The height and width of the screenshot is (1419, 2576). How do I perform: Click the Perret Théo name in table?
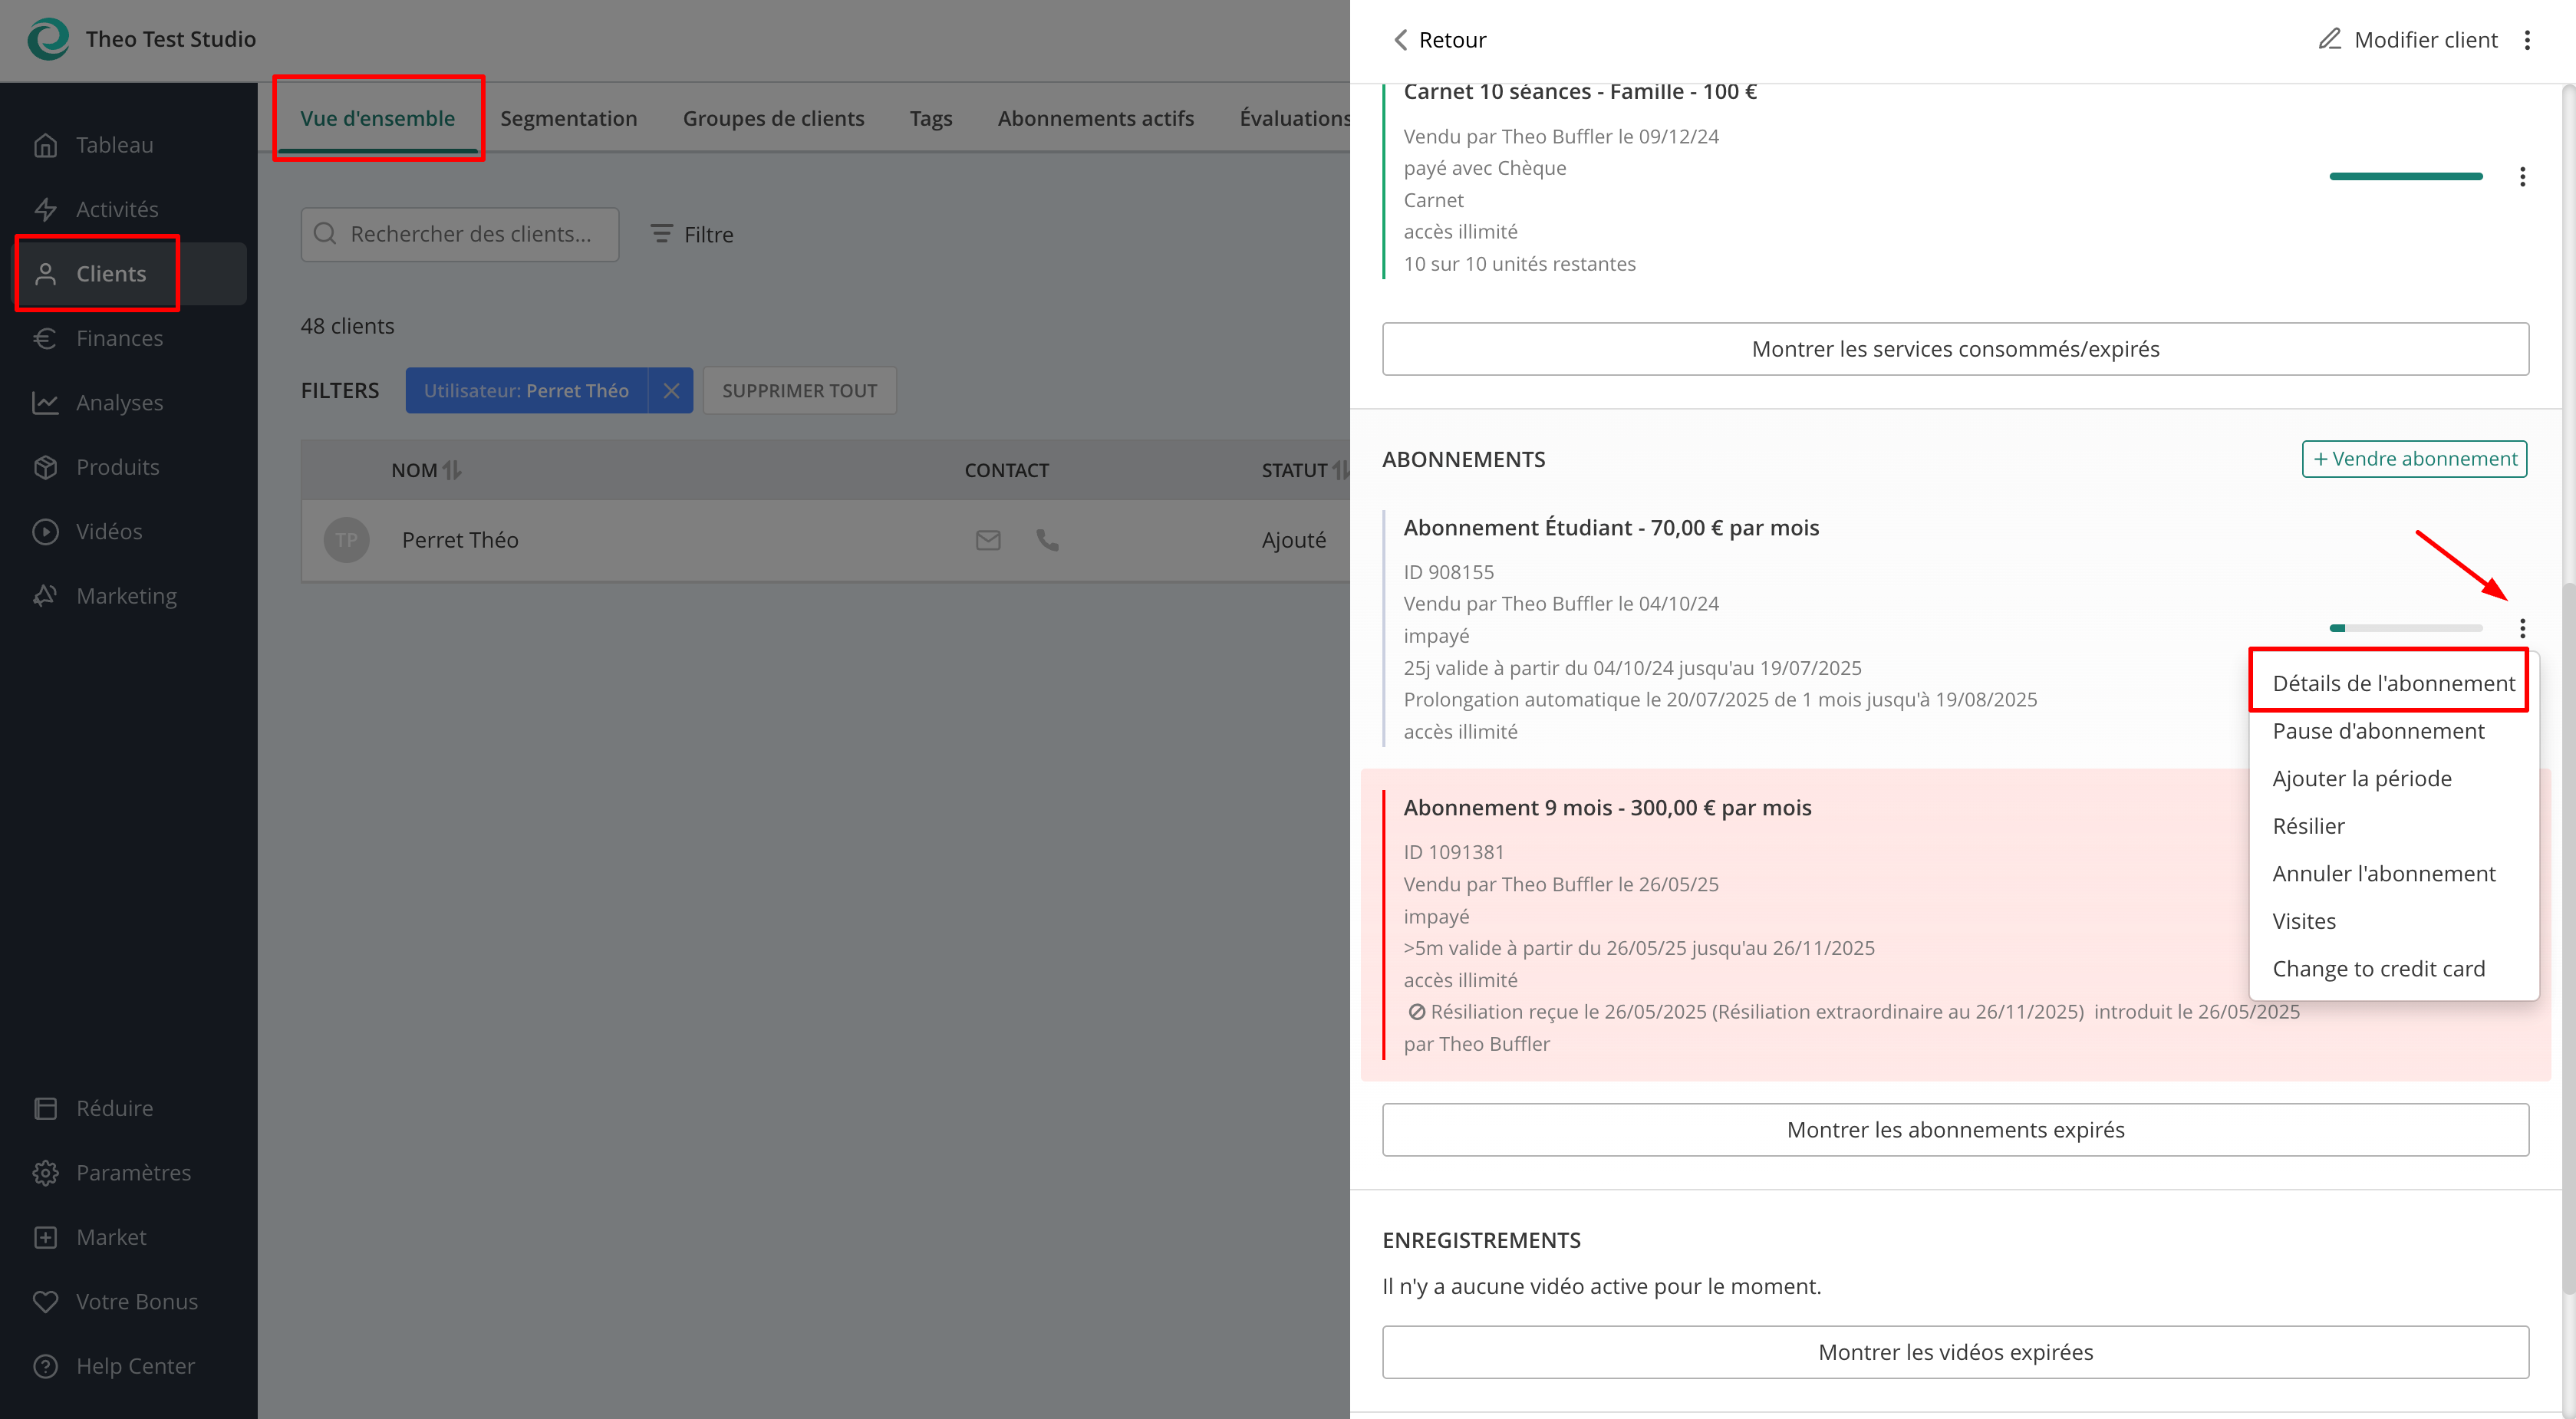coord(460,540)
